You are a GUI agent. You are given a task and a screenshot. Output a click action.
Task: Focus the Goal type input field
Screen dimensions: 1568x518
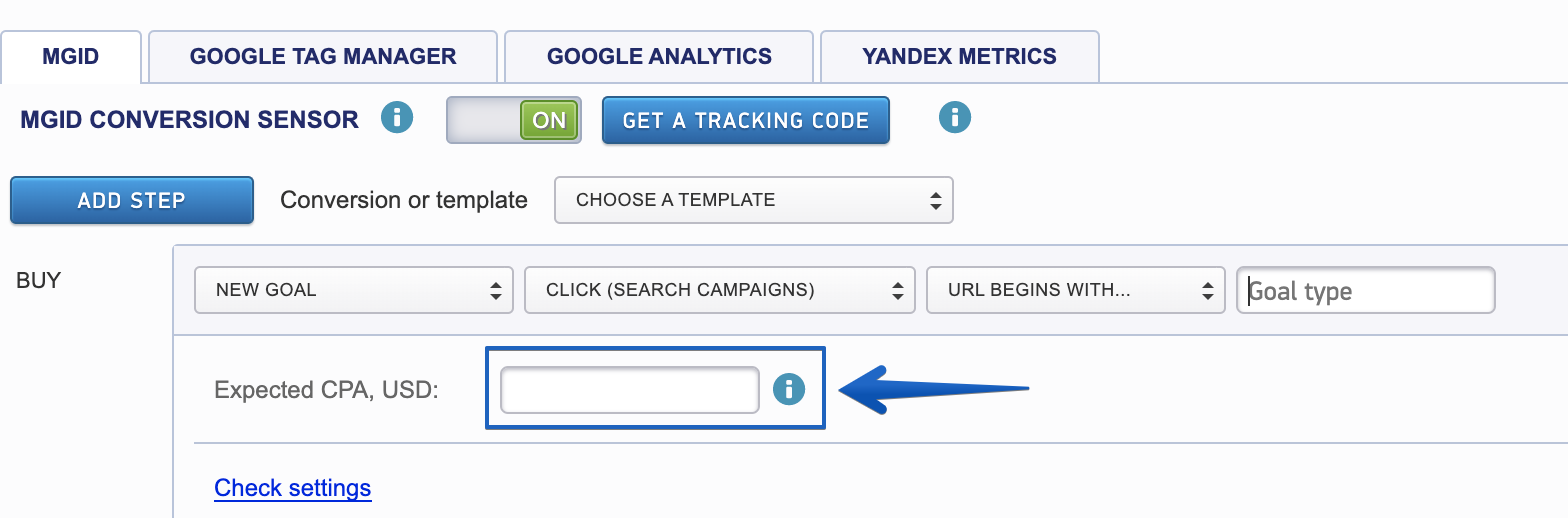point(1366,290)
